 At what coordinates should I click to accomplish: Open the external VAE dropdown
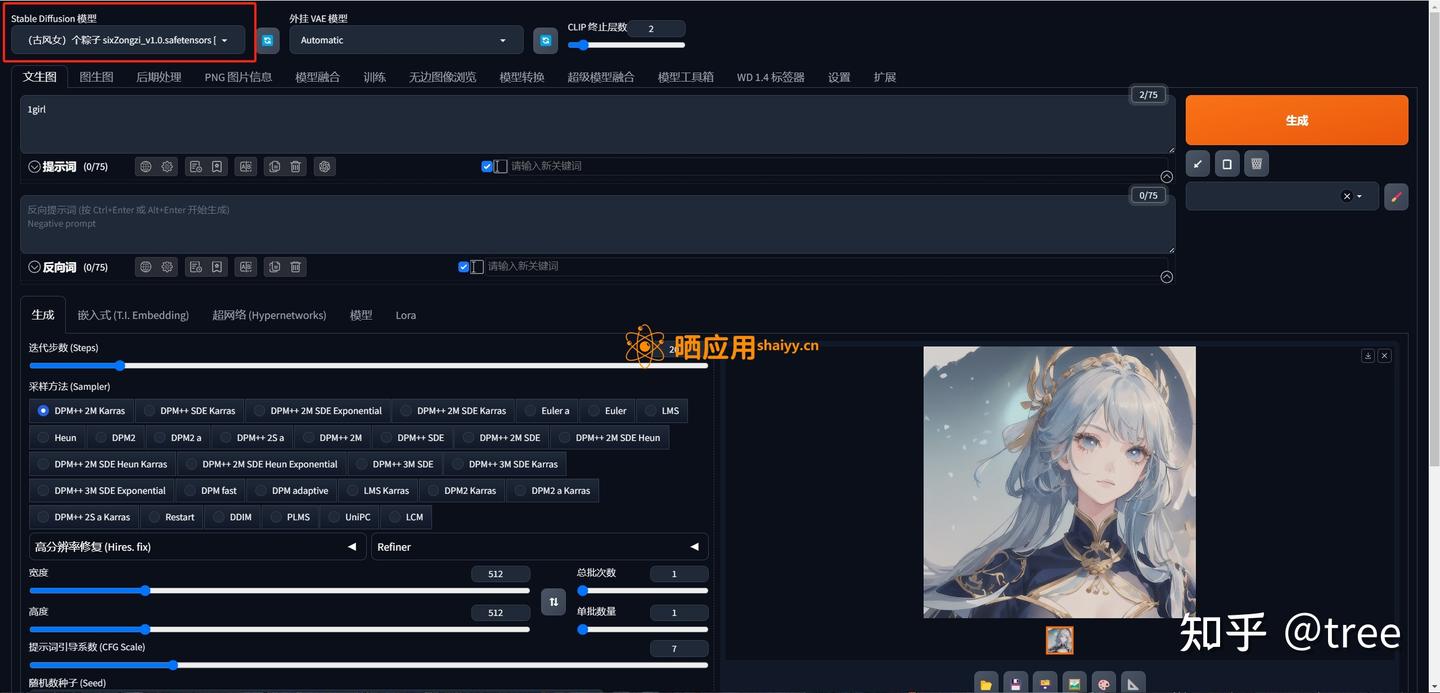405,39
